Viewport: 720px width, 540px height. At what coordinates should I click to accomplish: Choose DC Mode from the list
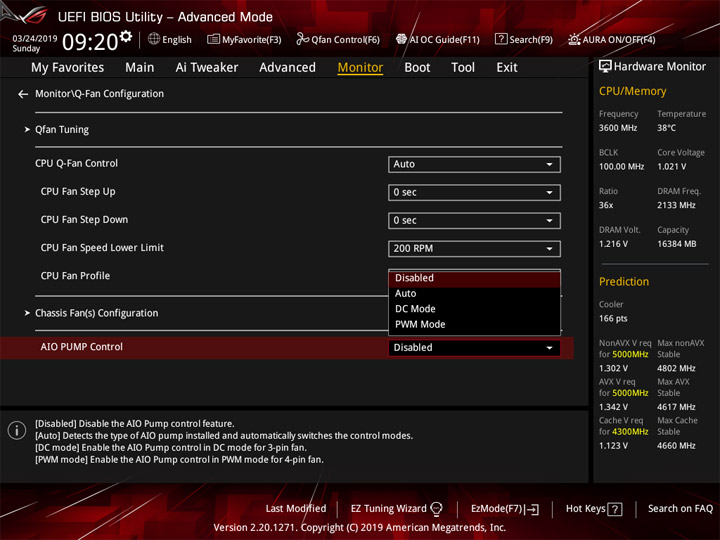click(474, 309)
